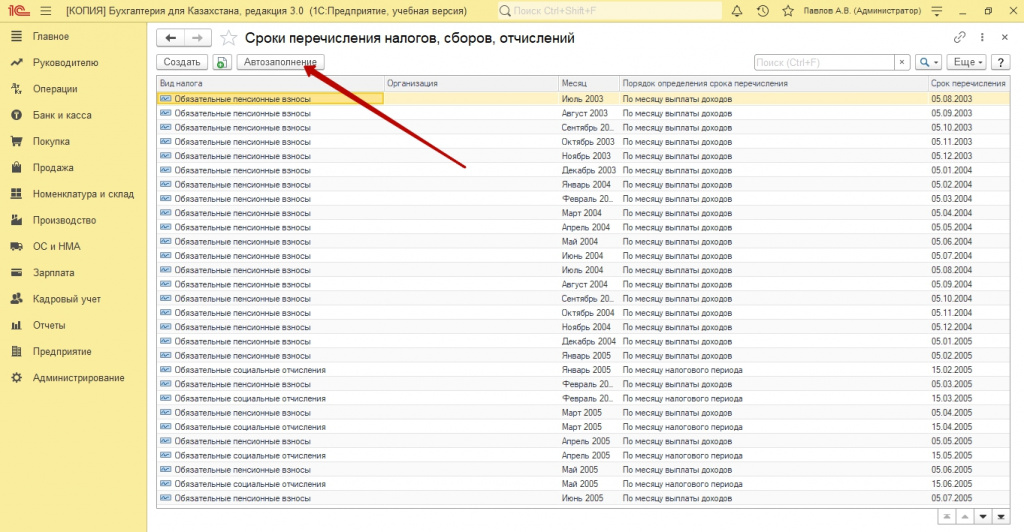This screenshot has width=1024, height=532.
Task: Jump to list end arrow
Action: point(1001,517)
